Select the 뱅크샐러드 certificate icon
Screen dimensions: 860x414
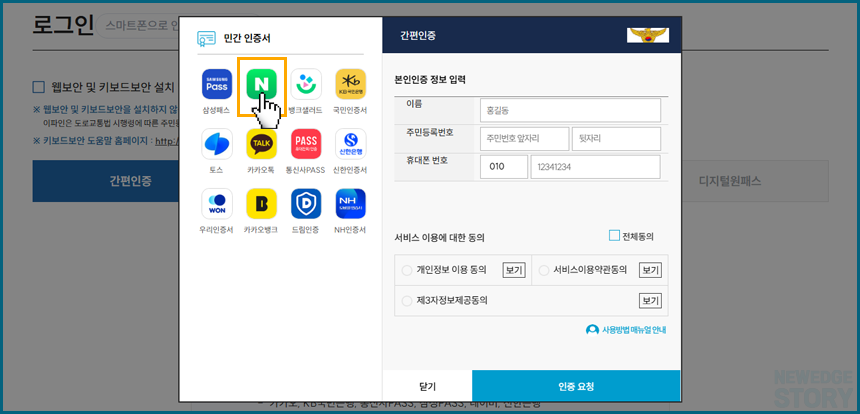[x=306, y=84]
